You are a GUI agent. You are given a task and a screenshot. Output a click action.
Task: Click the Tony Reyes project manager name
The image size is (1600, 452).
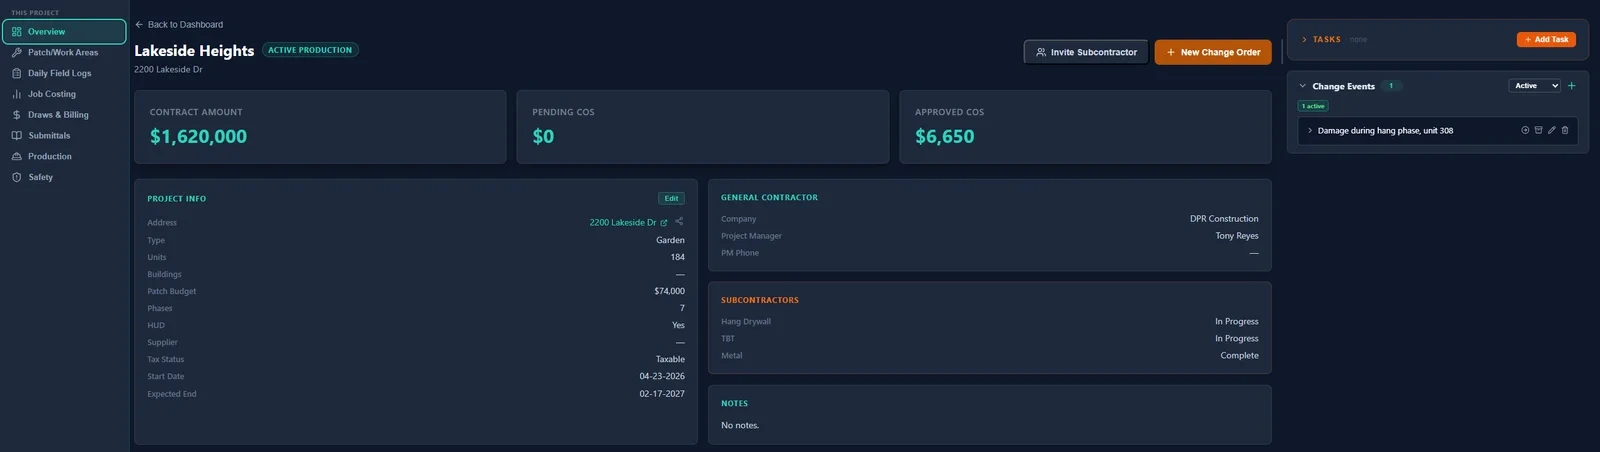pos(1237,236)
